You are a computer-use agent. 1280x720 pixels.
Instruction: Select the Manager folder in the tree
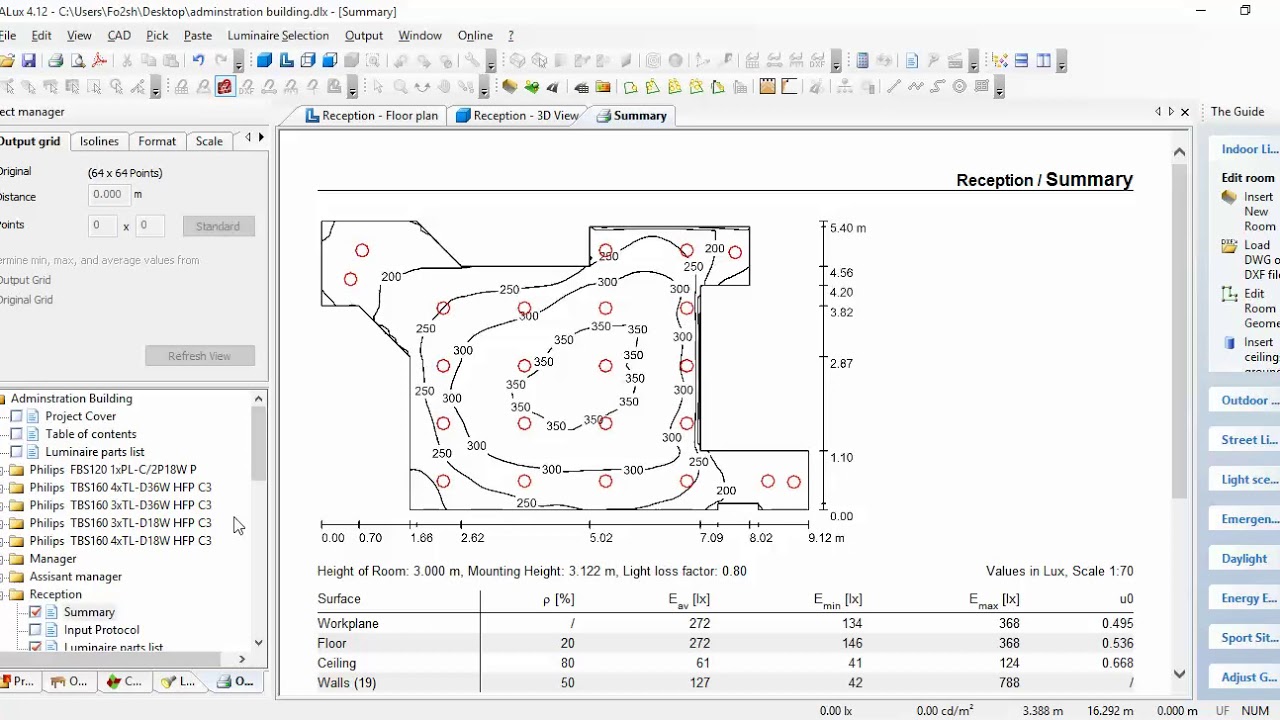53,559
